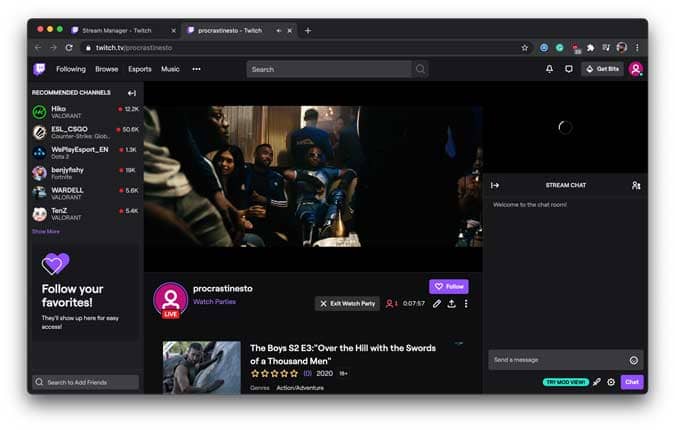Open Chrome vertical dots menu

click(637, 47)
